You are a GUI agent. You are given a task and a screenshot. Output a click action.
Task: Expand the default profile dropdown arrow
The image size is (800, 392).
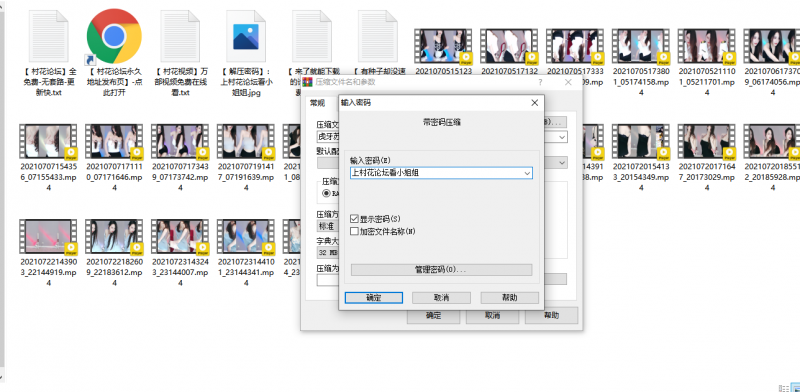pyautogui.click(x=562, y=162)
